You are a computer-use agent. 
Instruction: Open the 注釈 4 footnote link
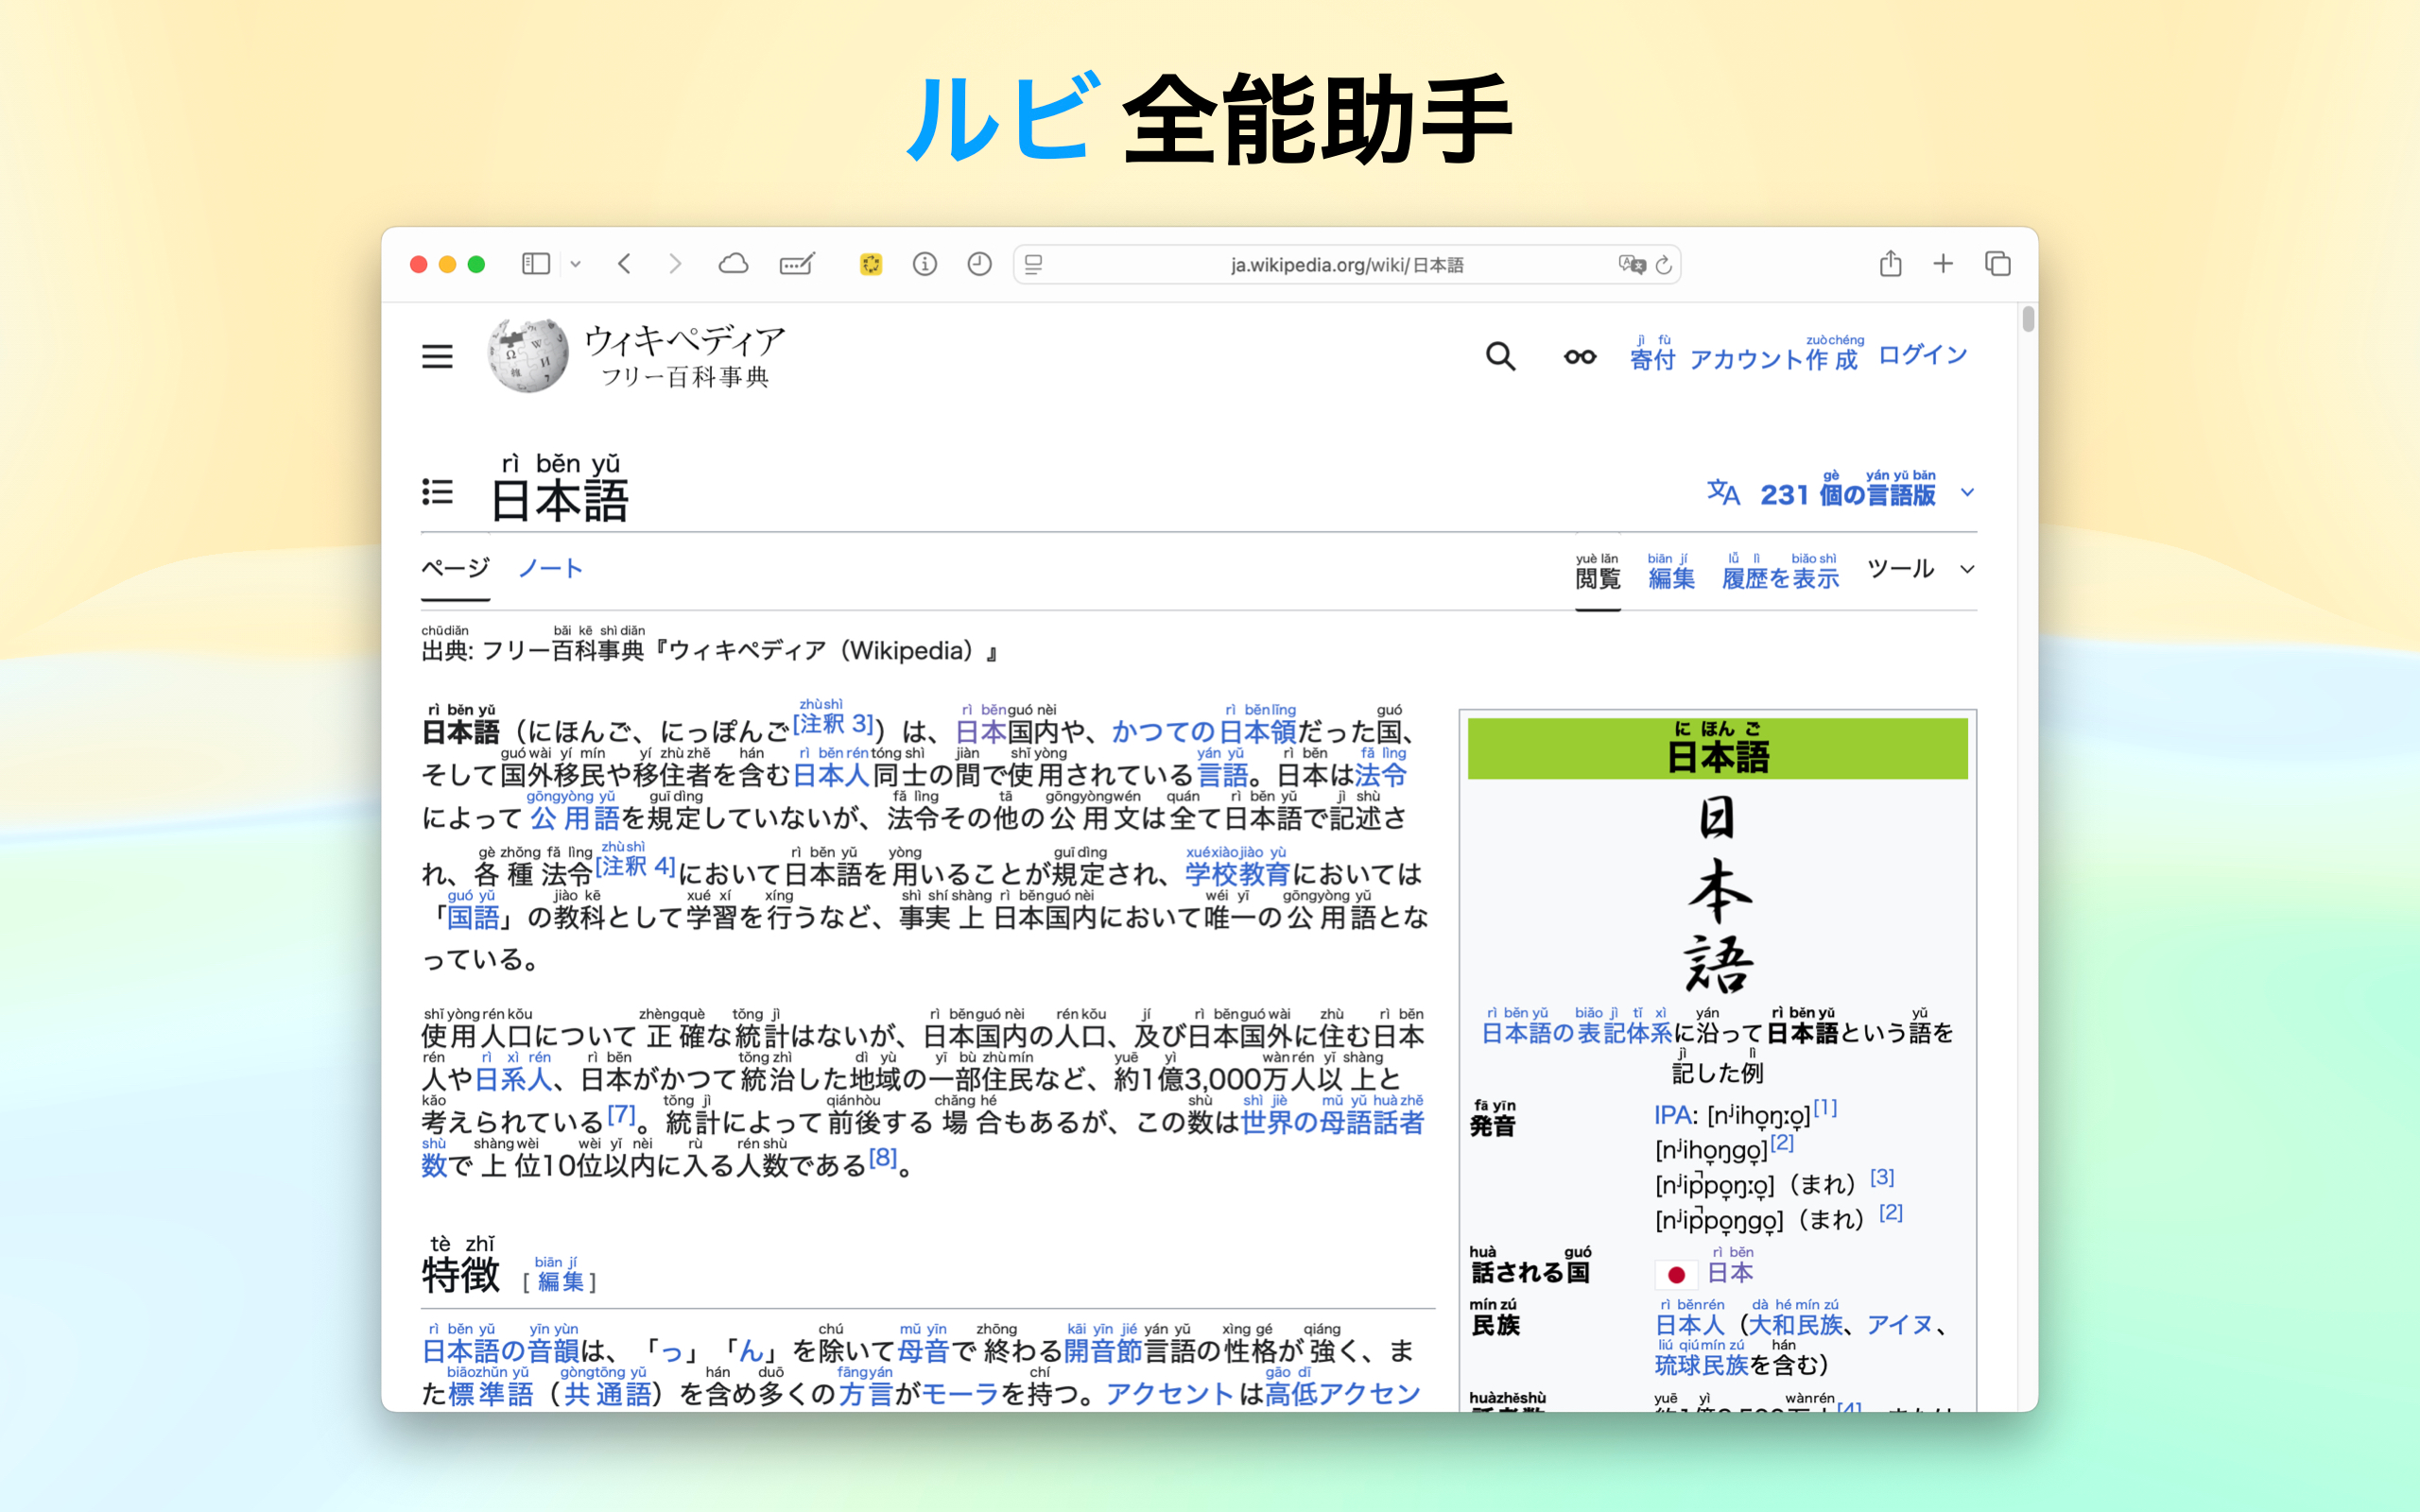[x=636, y=865]
